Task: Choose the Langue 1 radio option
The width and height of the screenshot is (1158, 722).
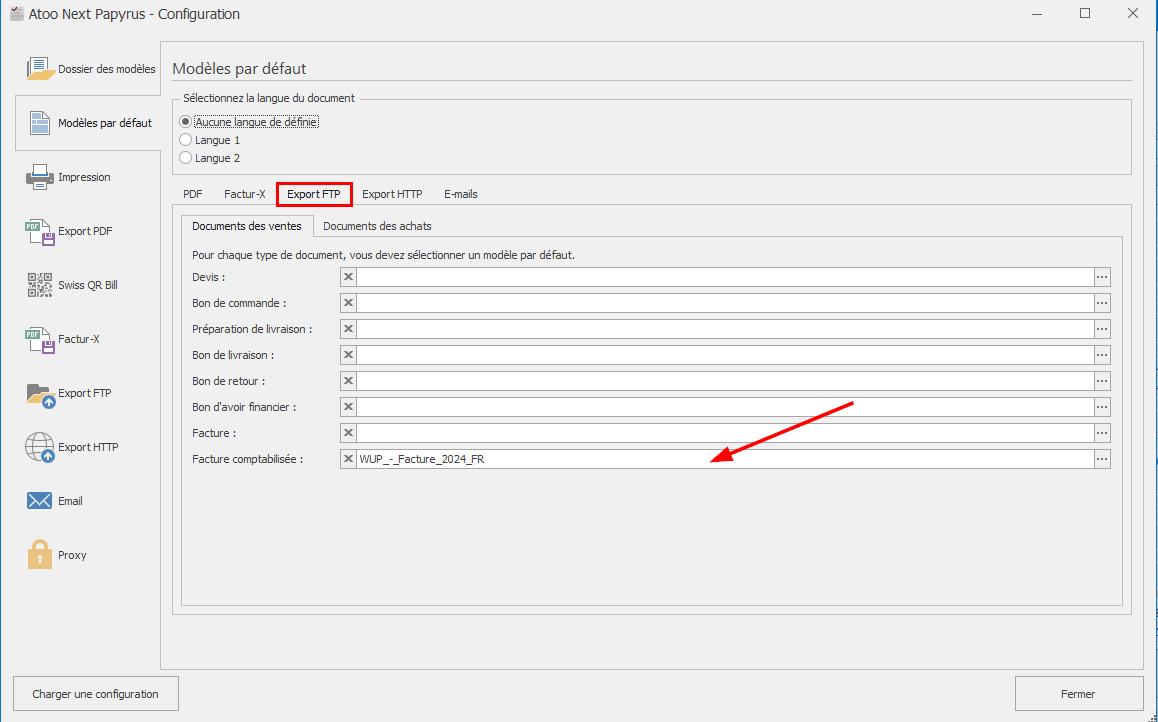Action: pyautogui.click(x=185, y=140)
